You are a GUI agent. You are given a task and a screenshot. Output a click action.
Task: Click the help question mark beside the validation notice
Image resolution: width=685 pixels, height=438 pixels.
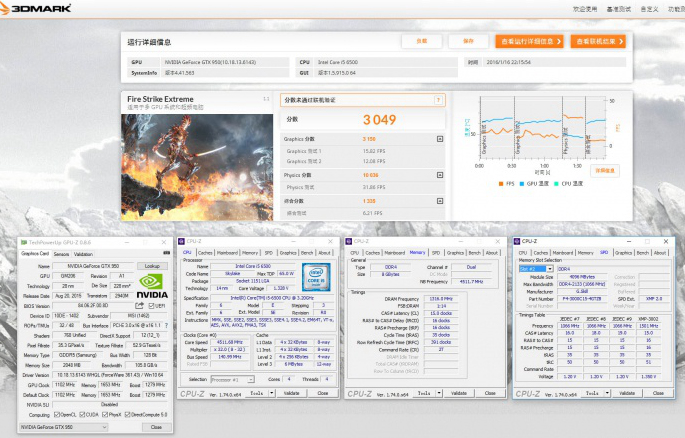pos(438,100)
